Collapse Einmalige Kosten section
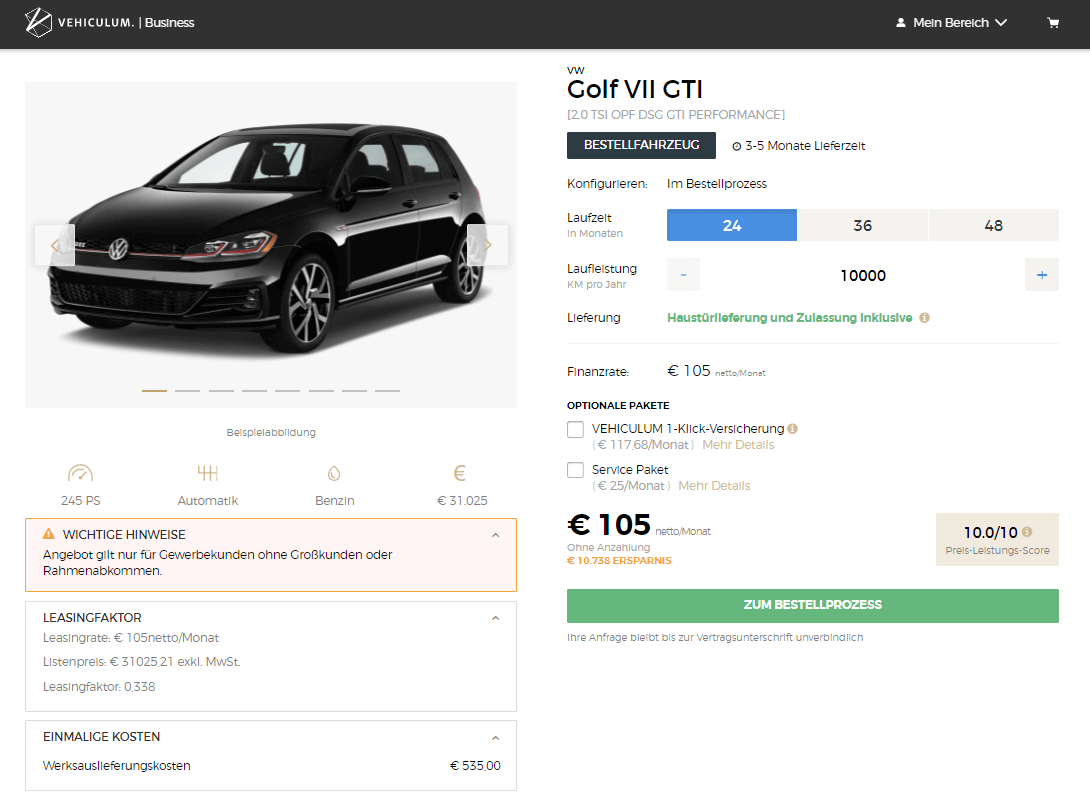The width and height of the screenshot is (1090, 809). click(496, 738)
